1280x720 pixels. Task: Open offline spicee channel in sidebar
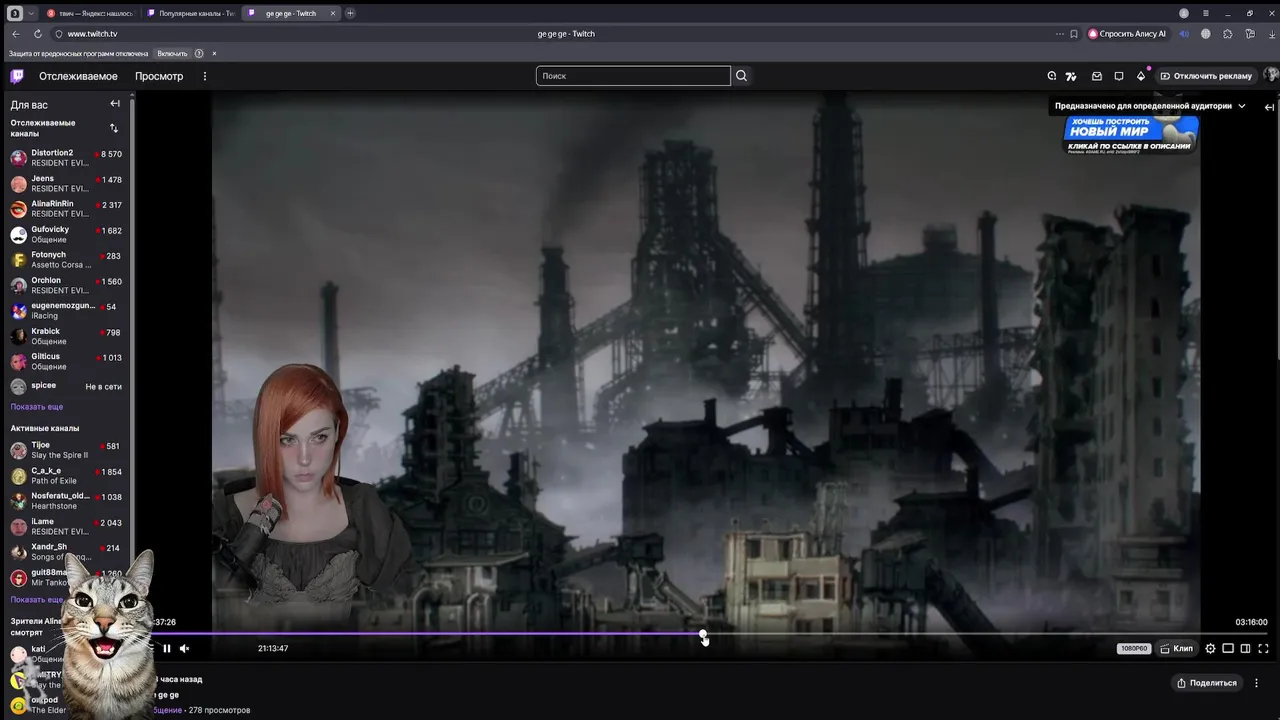click(66, 386)
